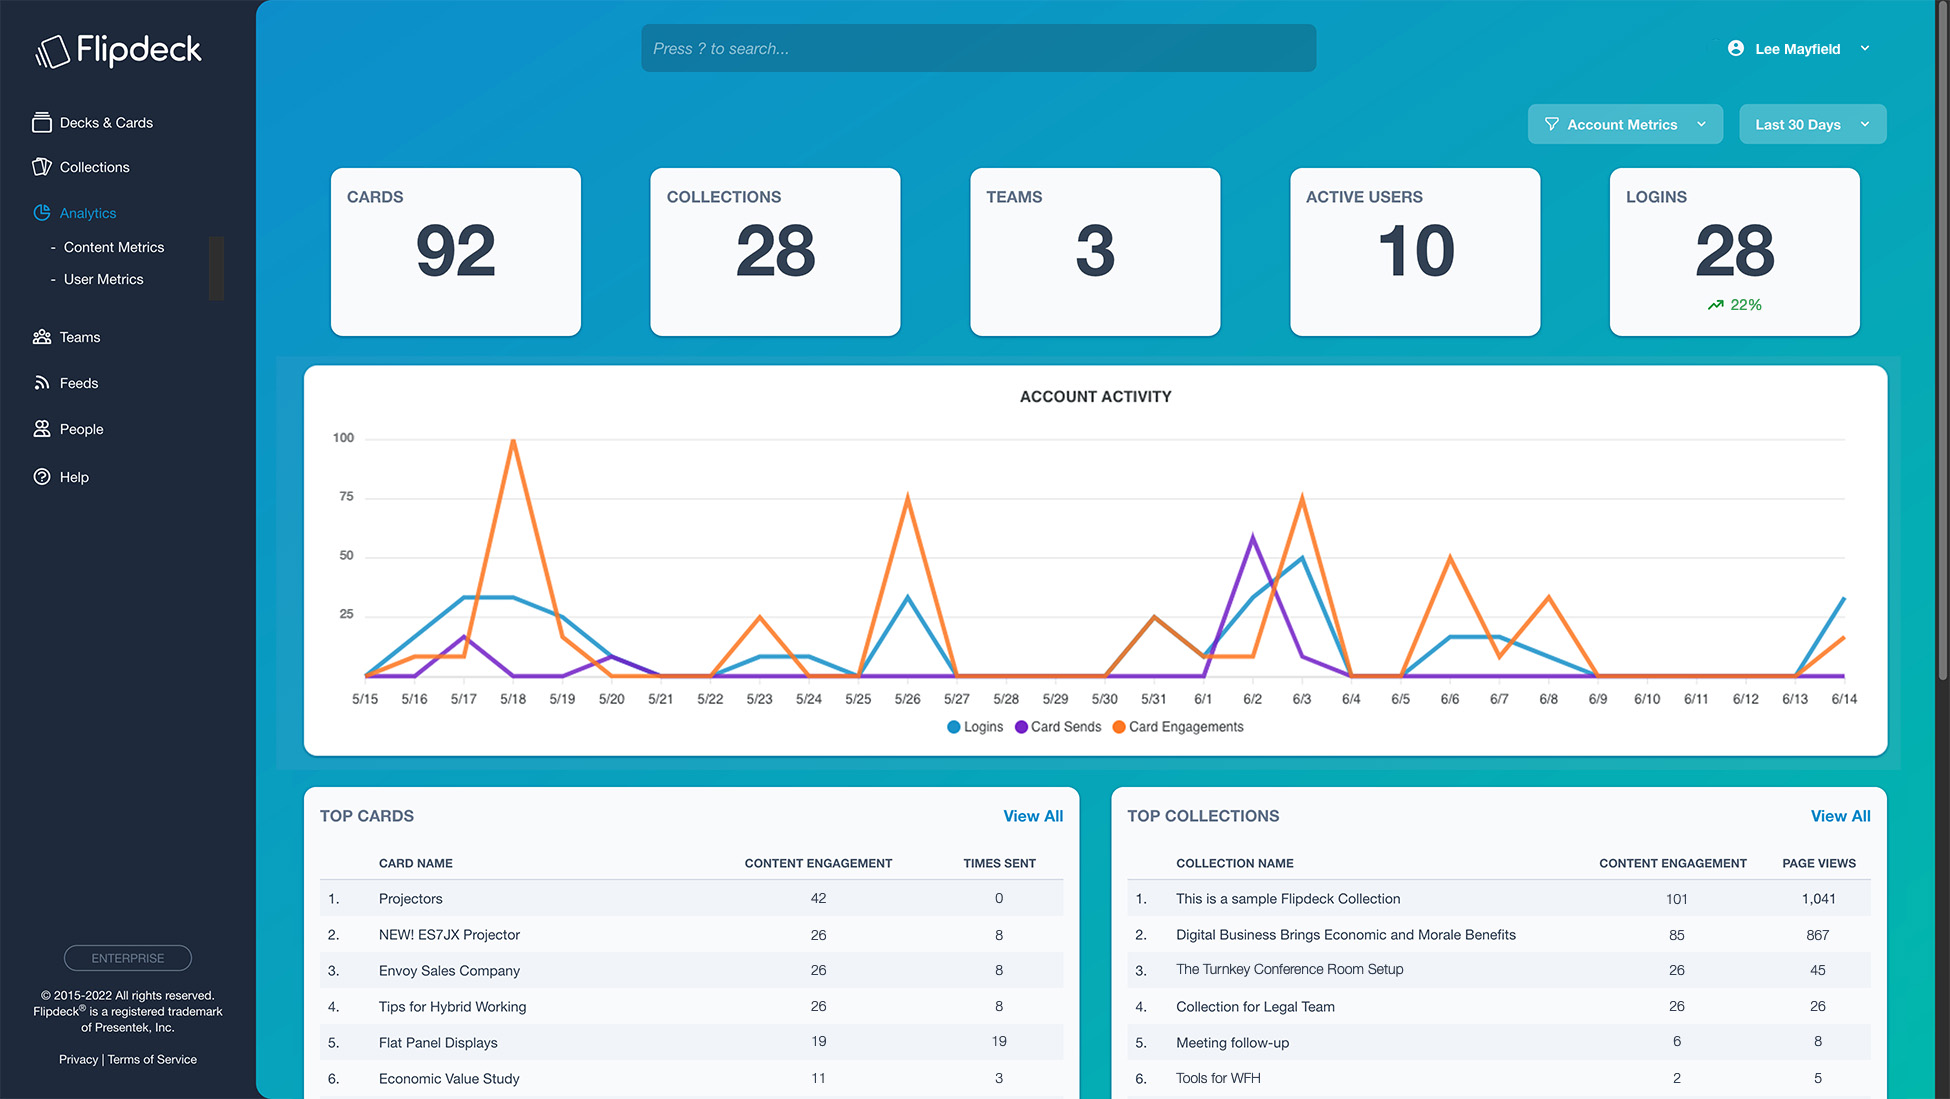Open the Terms of Service link
Image resolution: width=1950 pixels, height=1099 pixels.
point(152,1060)
